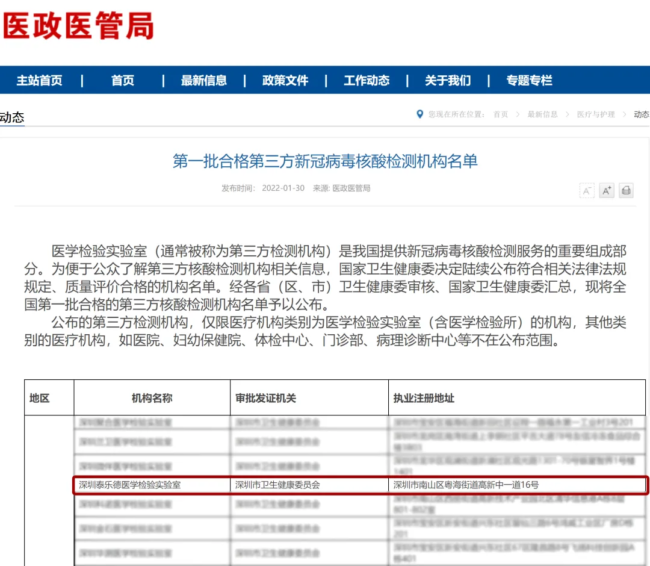Select 政策文件 in the navigation bar

[x=285, y=81]
